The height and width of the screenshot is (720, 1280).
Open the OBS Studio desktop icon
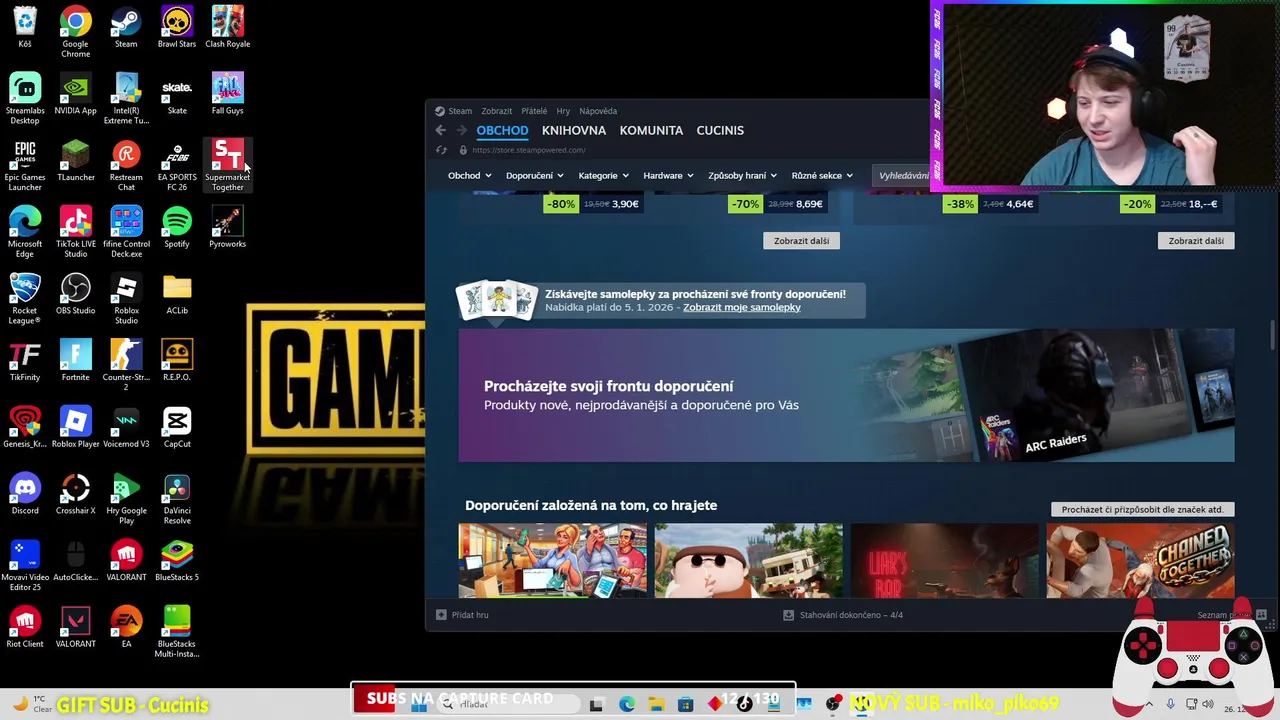pos(75,295)
